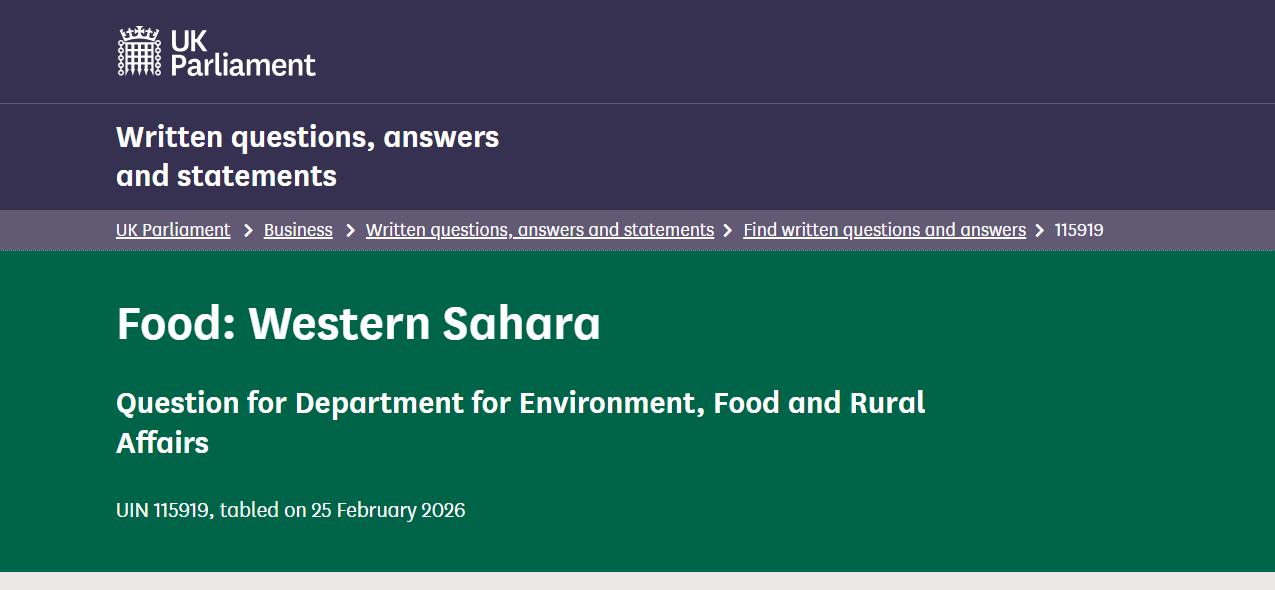Screen dimensions: 1275x590
Task: Click the chevron after the Business breadcrumb
Action: 350,230
